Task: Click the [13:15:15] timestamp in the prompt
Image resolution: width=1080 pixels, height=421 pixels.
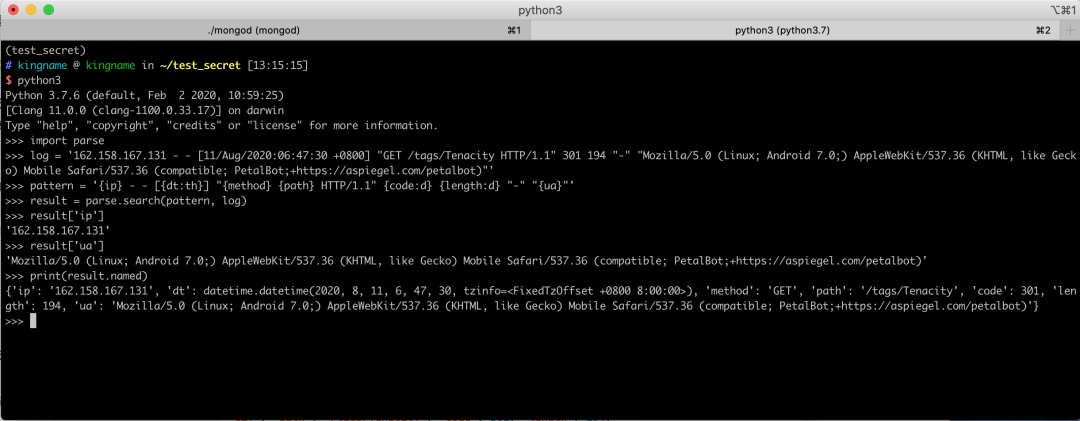Action: click(x=277, y=65)
